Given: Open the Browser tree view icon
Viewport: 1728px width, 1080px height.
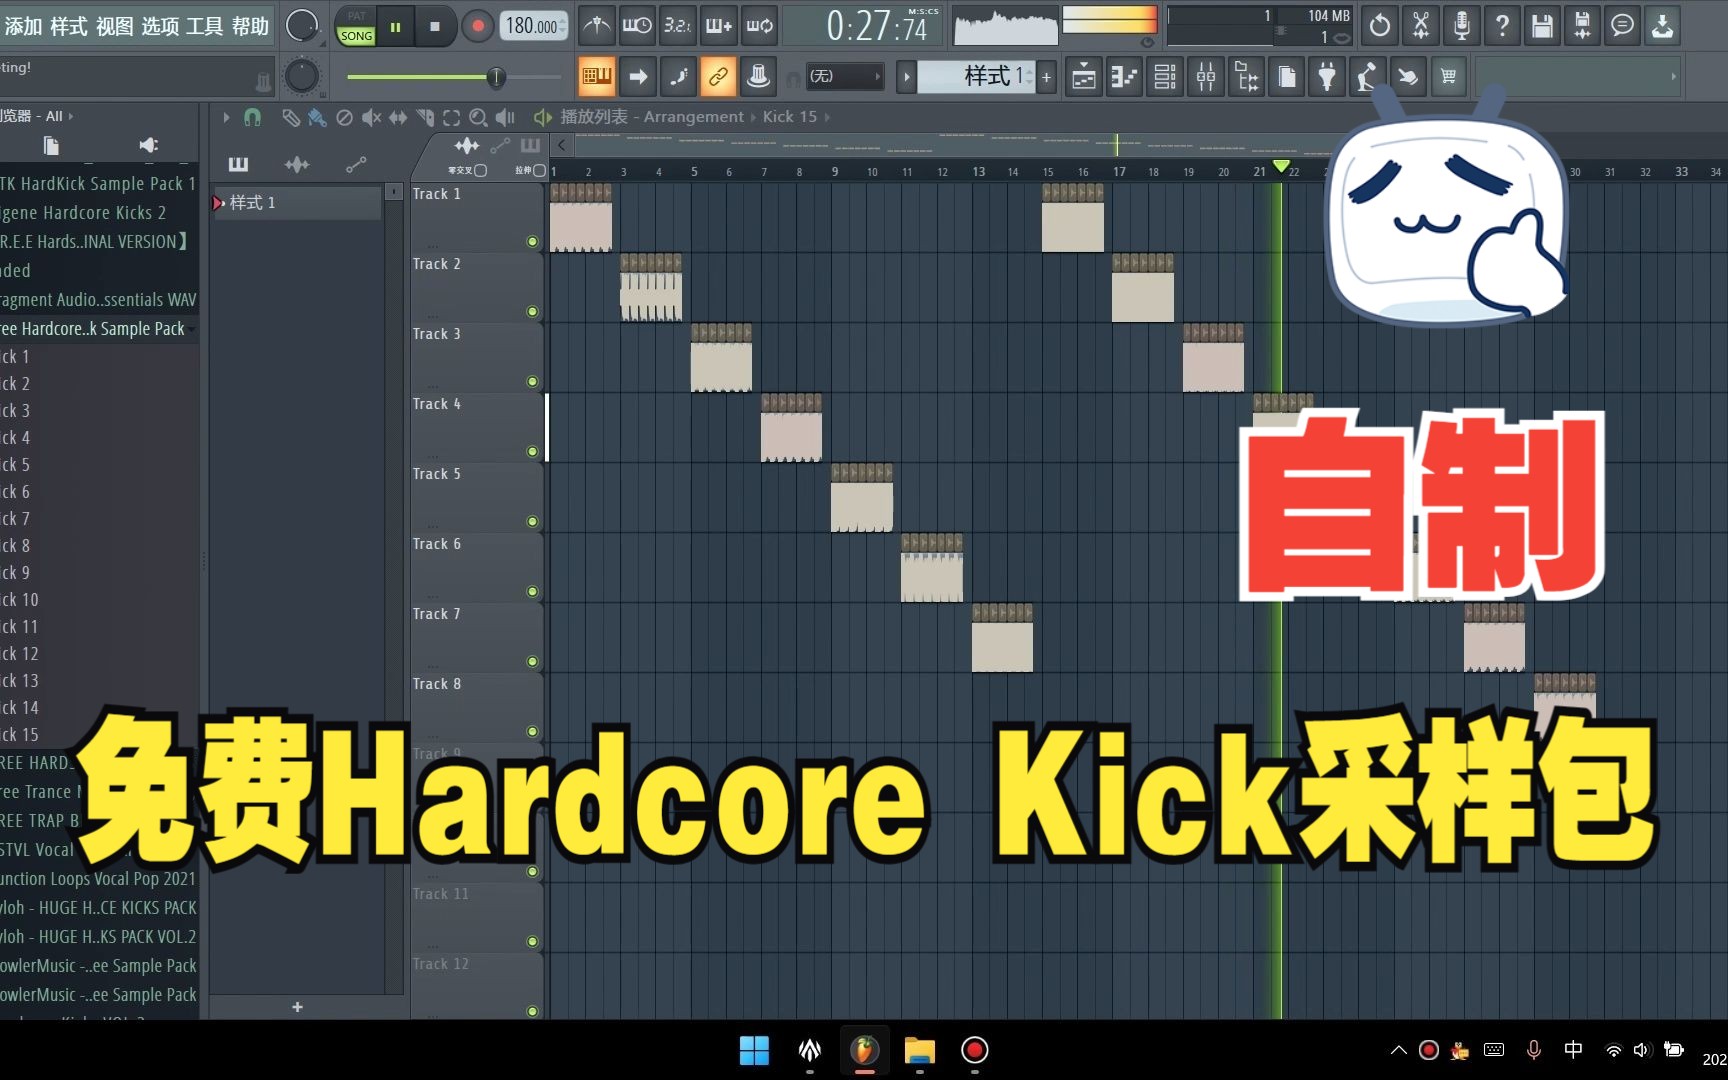Looking at the screenshot, I should click(x=1247, y=77).
